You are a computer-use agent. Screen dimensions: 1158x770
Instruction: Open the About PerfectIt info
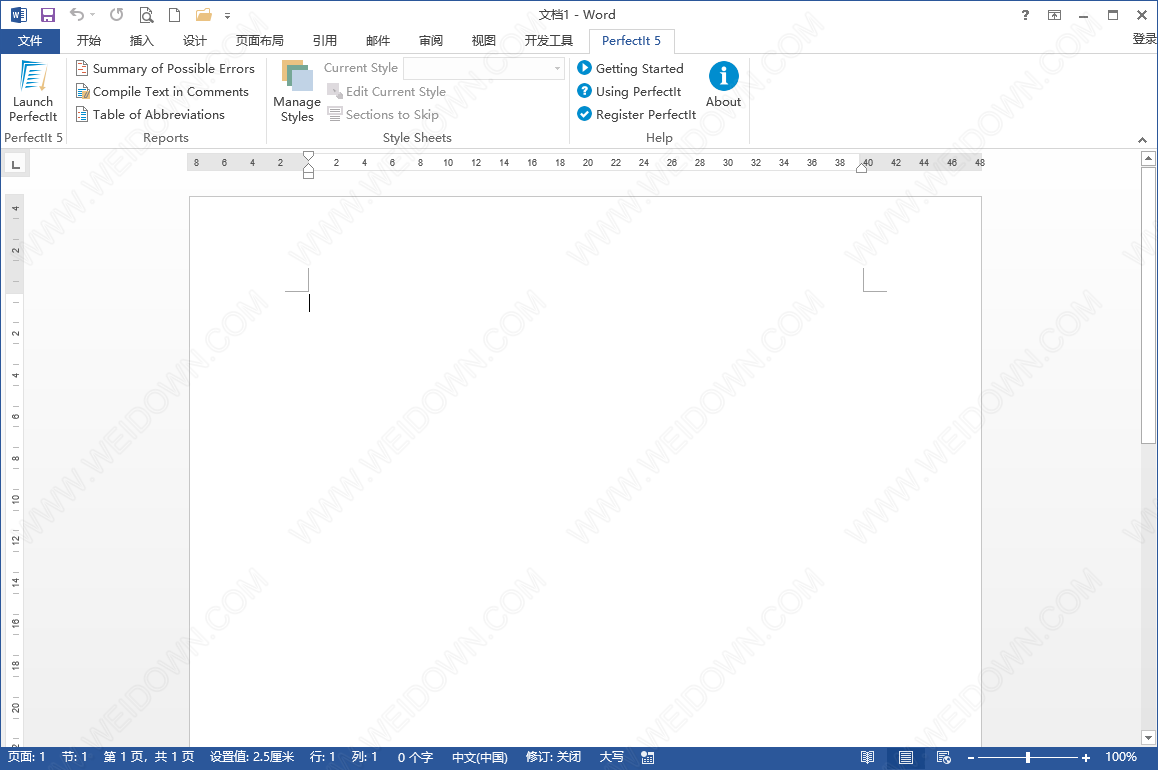[x=723, y=85]
